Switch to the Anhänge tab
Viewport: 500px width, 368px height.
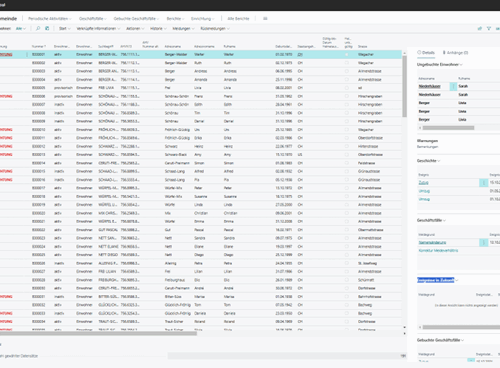455,53
